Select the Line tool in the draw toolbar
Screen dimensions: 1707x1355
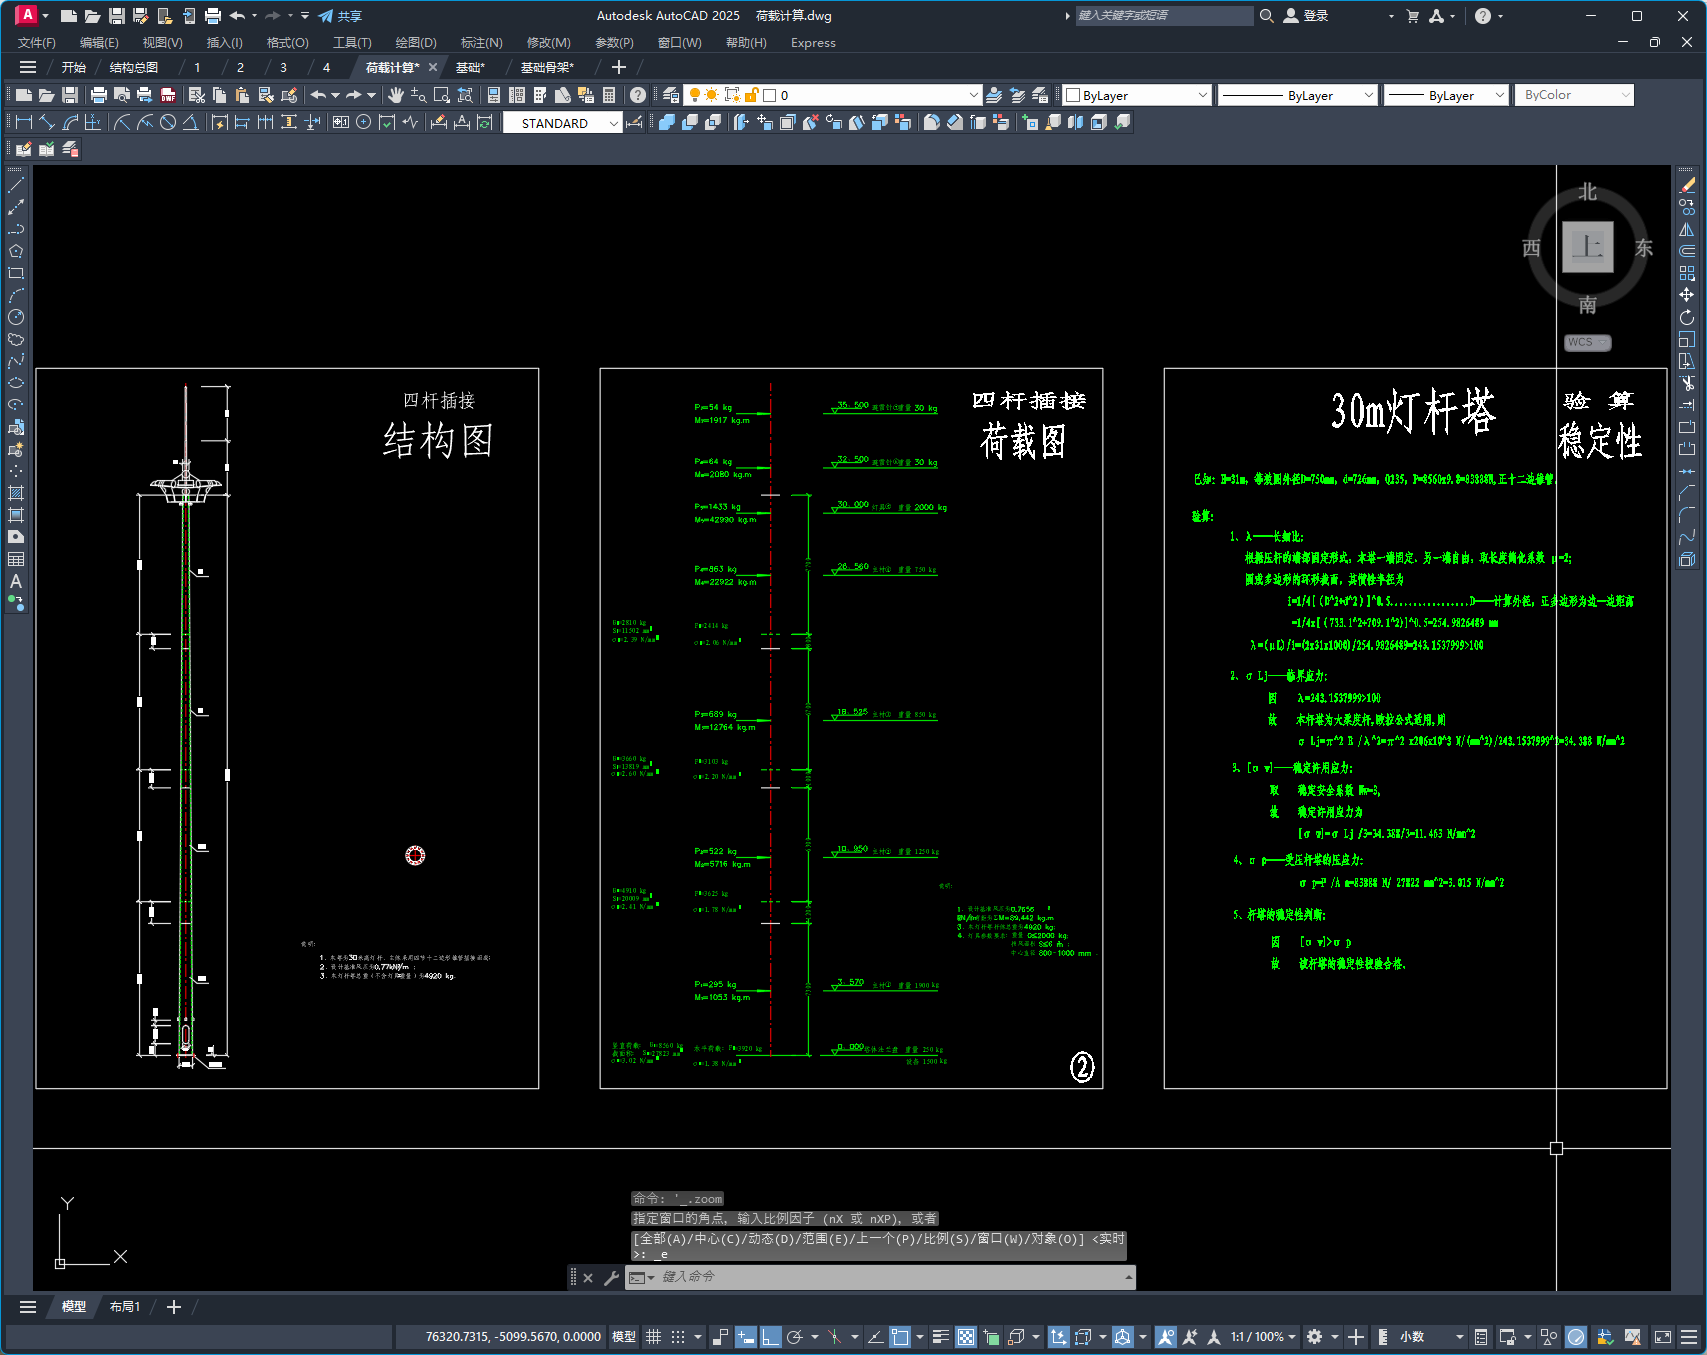click(x=16, y=185)
